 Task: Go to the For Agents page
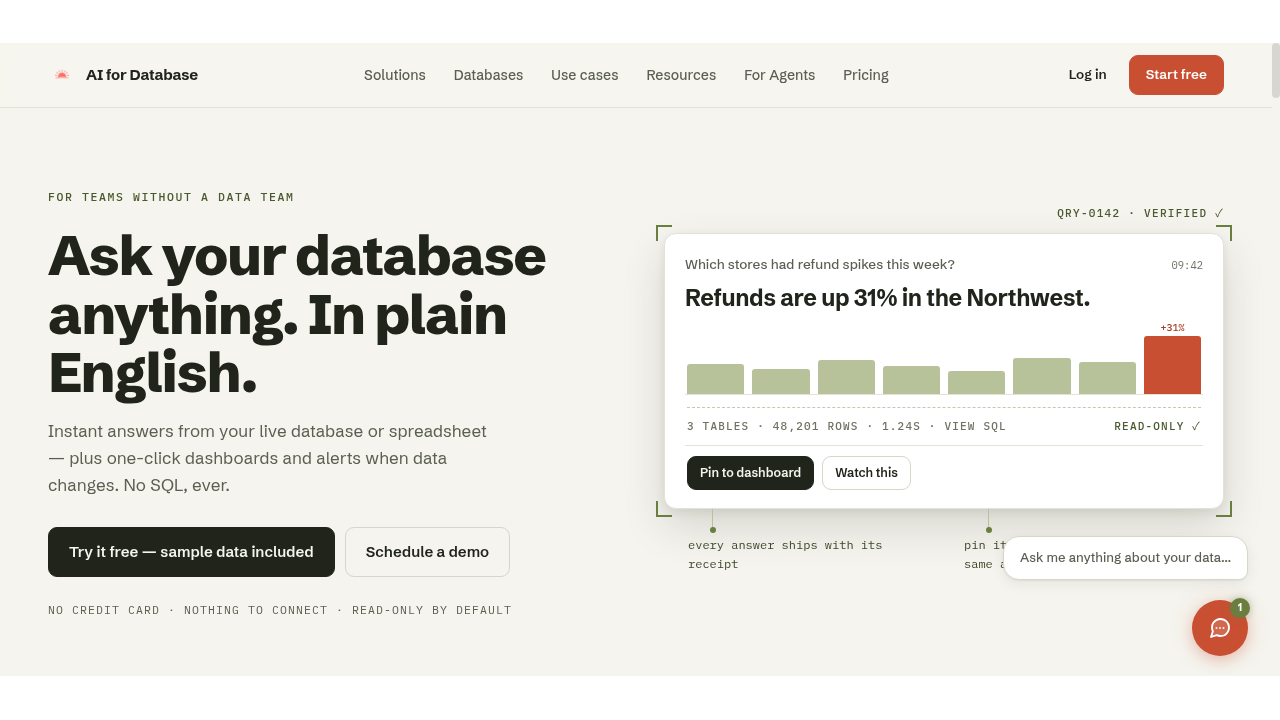tap(780, 75)
